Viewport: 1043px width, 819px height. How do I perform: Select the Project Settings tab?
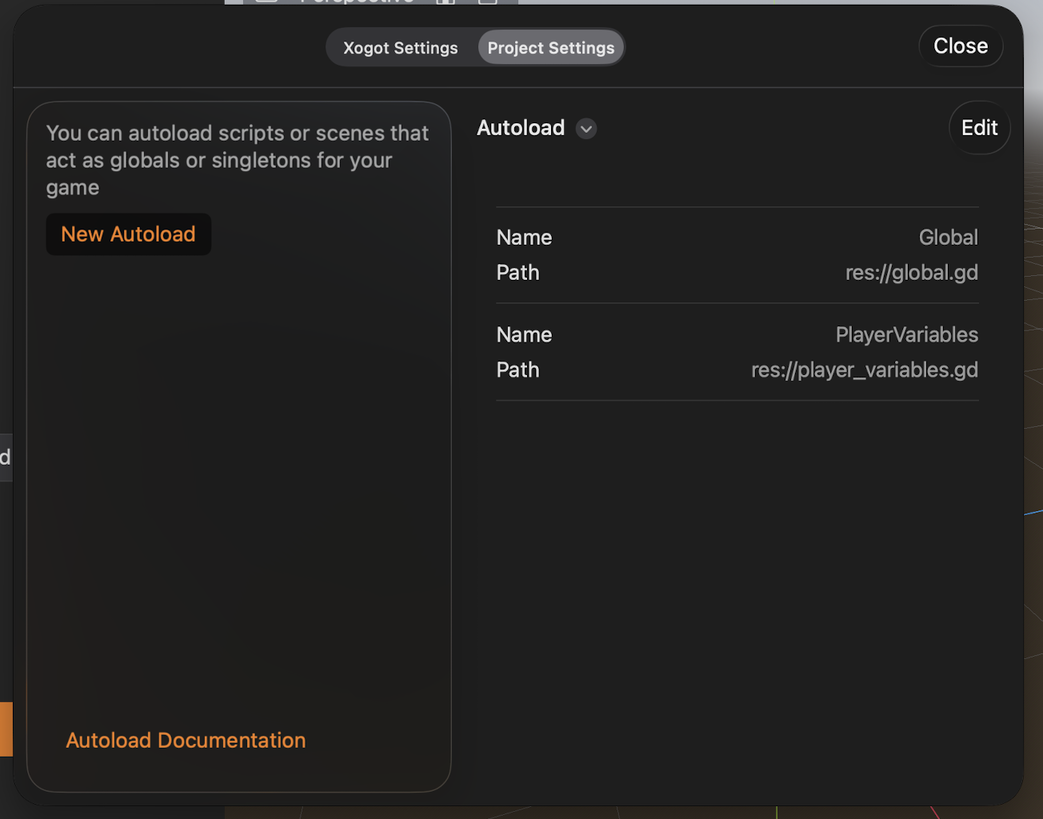(x=551, y=48)
